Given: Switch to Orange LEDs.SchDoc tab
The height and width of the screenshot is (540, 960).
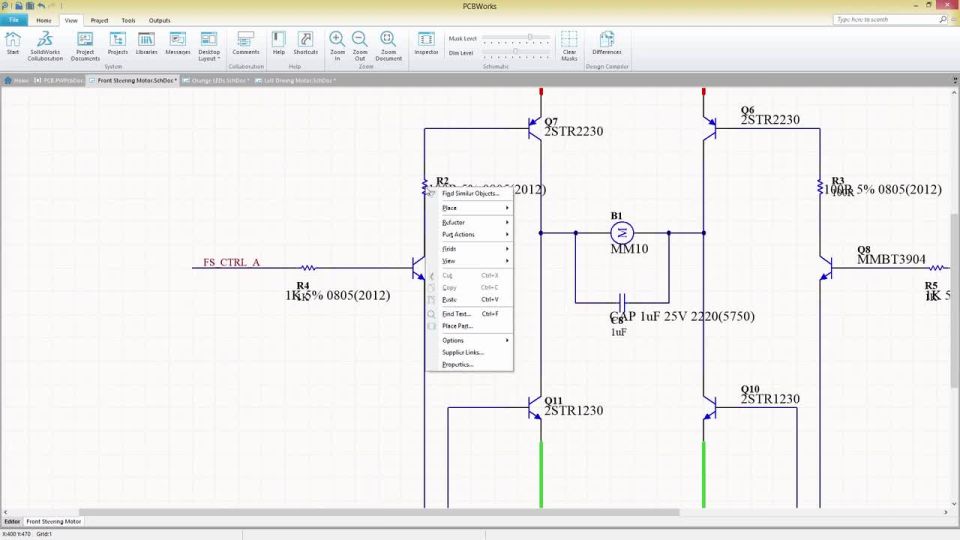Looking at the screenshot, I should click(x=216, y=80).
